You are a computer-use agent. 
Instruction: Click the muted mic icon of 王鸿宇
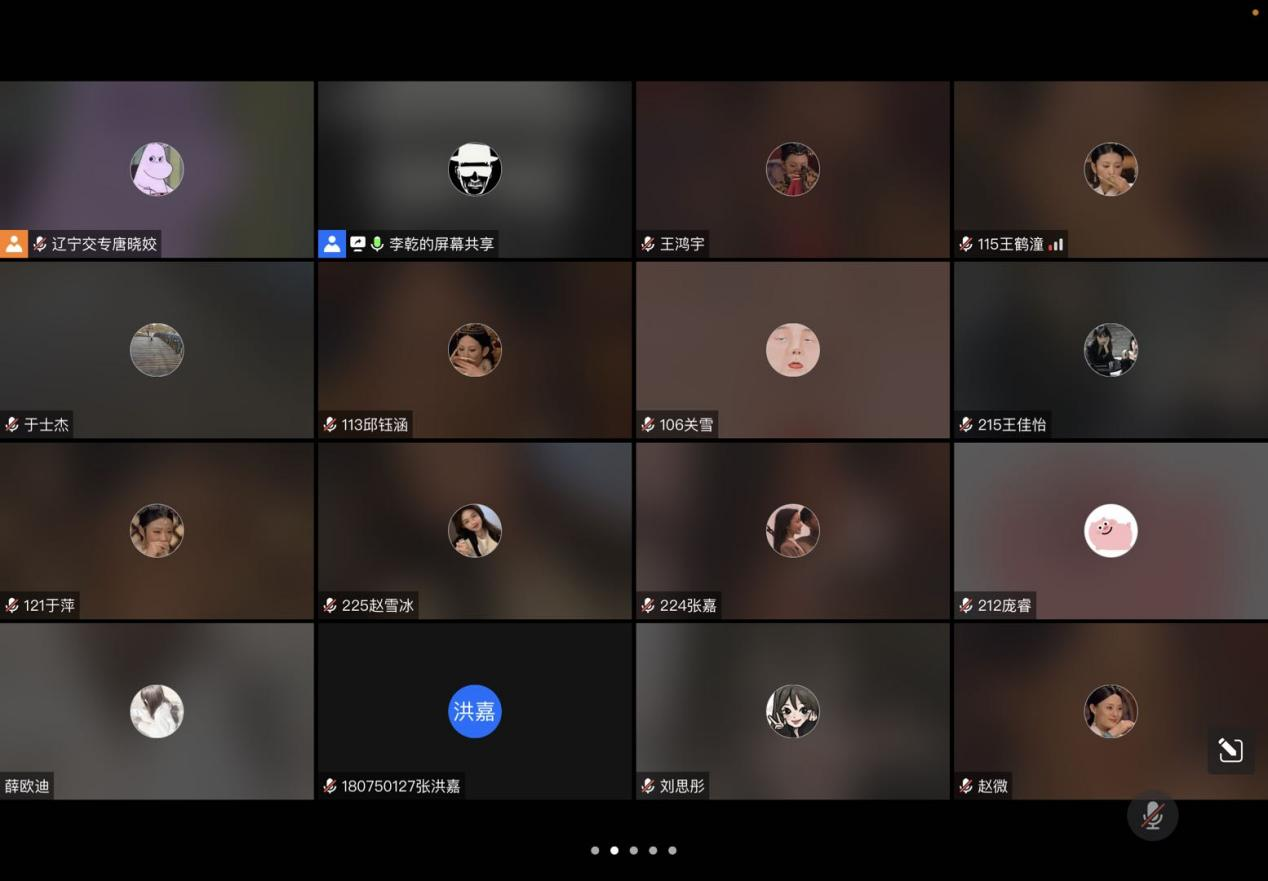(648, 243)
